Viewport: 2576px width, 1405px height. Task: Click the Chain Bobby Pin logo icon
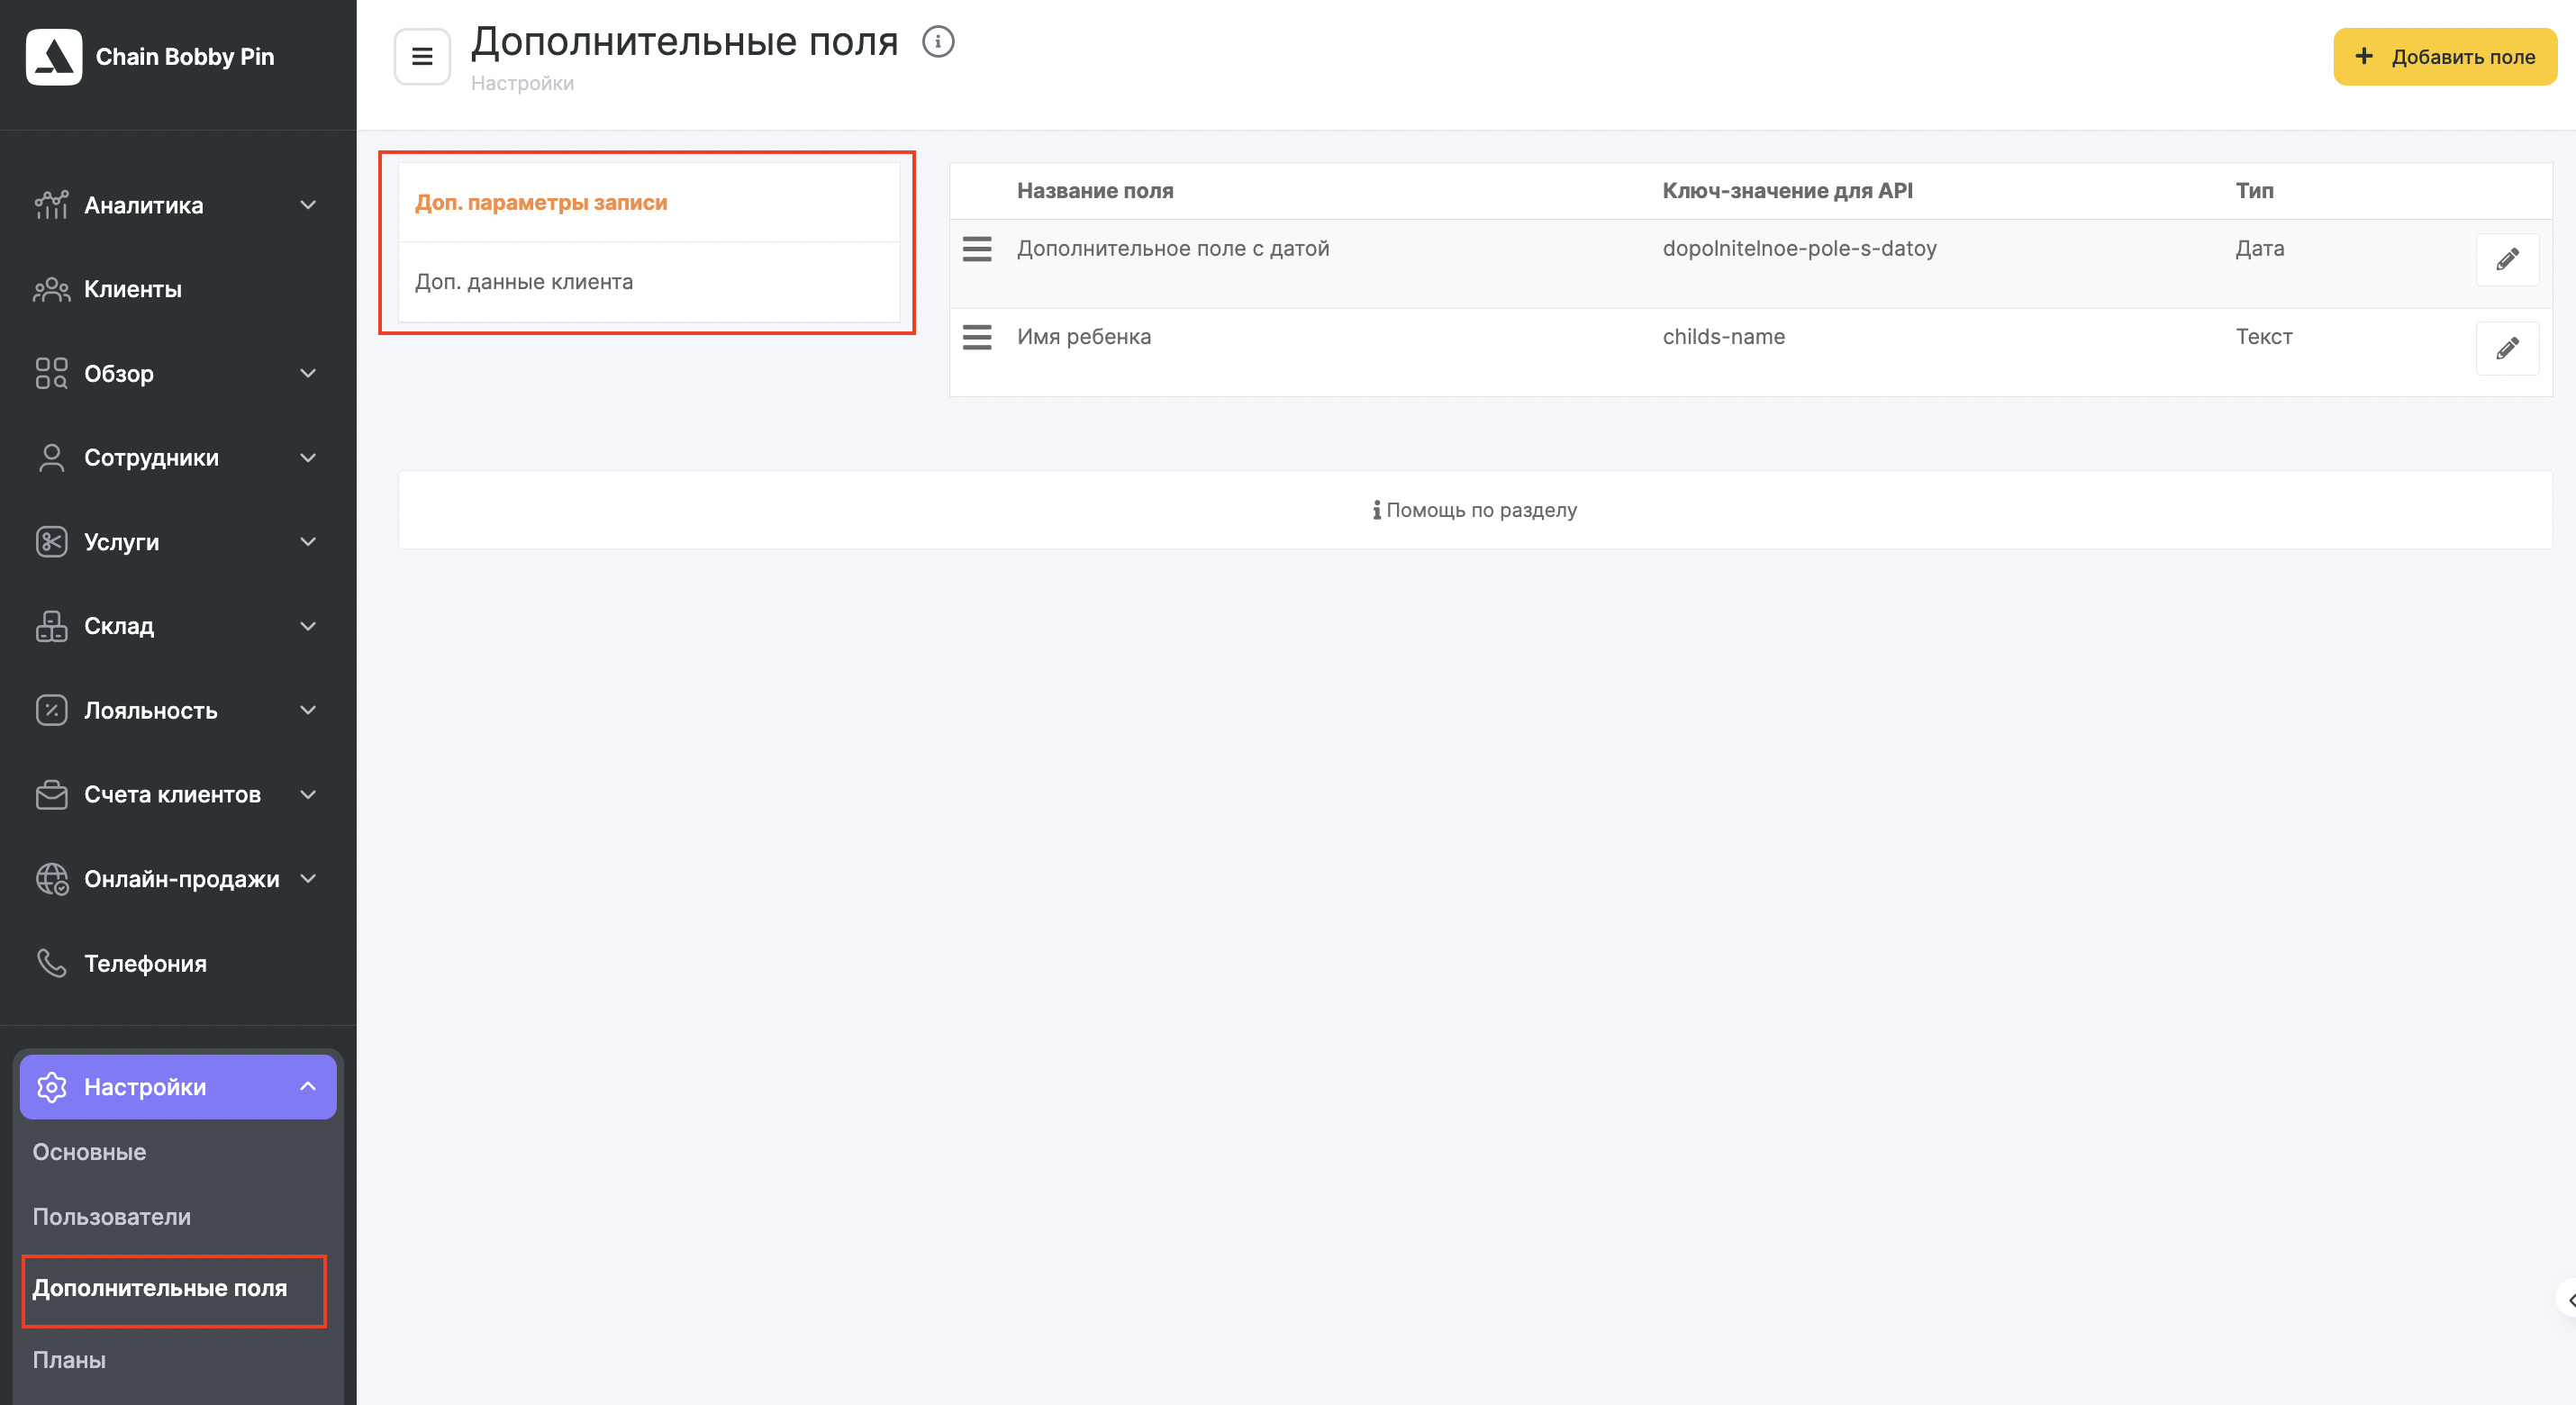(54, 57)
